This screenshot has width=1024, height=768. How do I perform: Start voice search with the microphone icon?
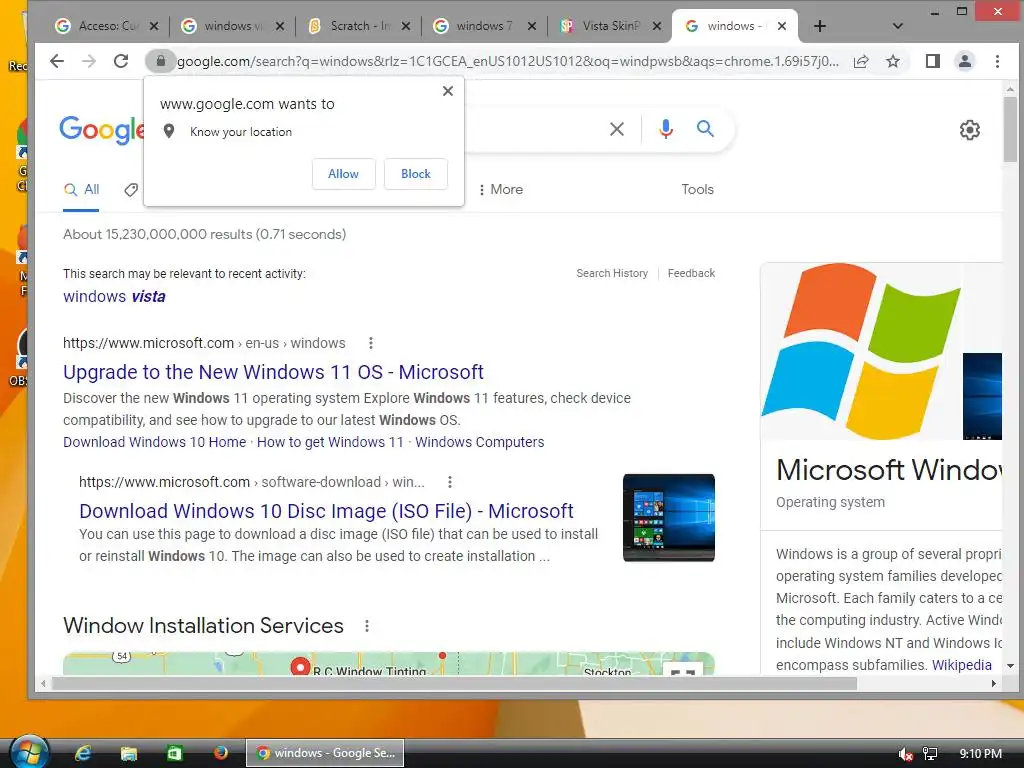pyautogui.click(x=665, y=129)
